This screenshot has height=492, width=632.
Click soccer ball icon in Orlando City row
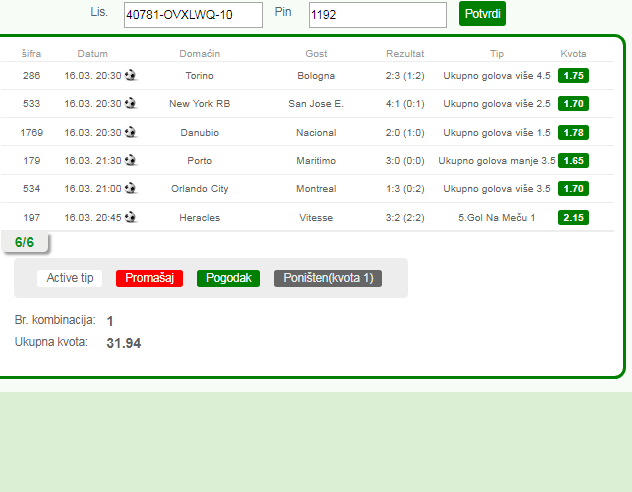click(x=130, y=188)
